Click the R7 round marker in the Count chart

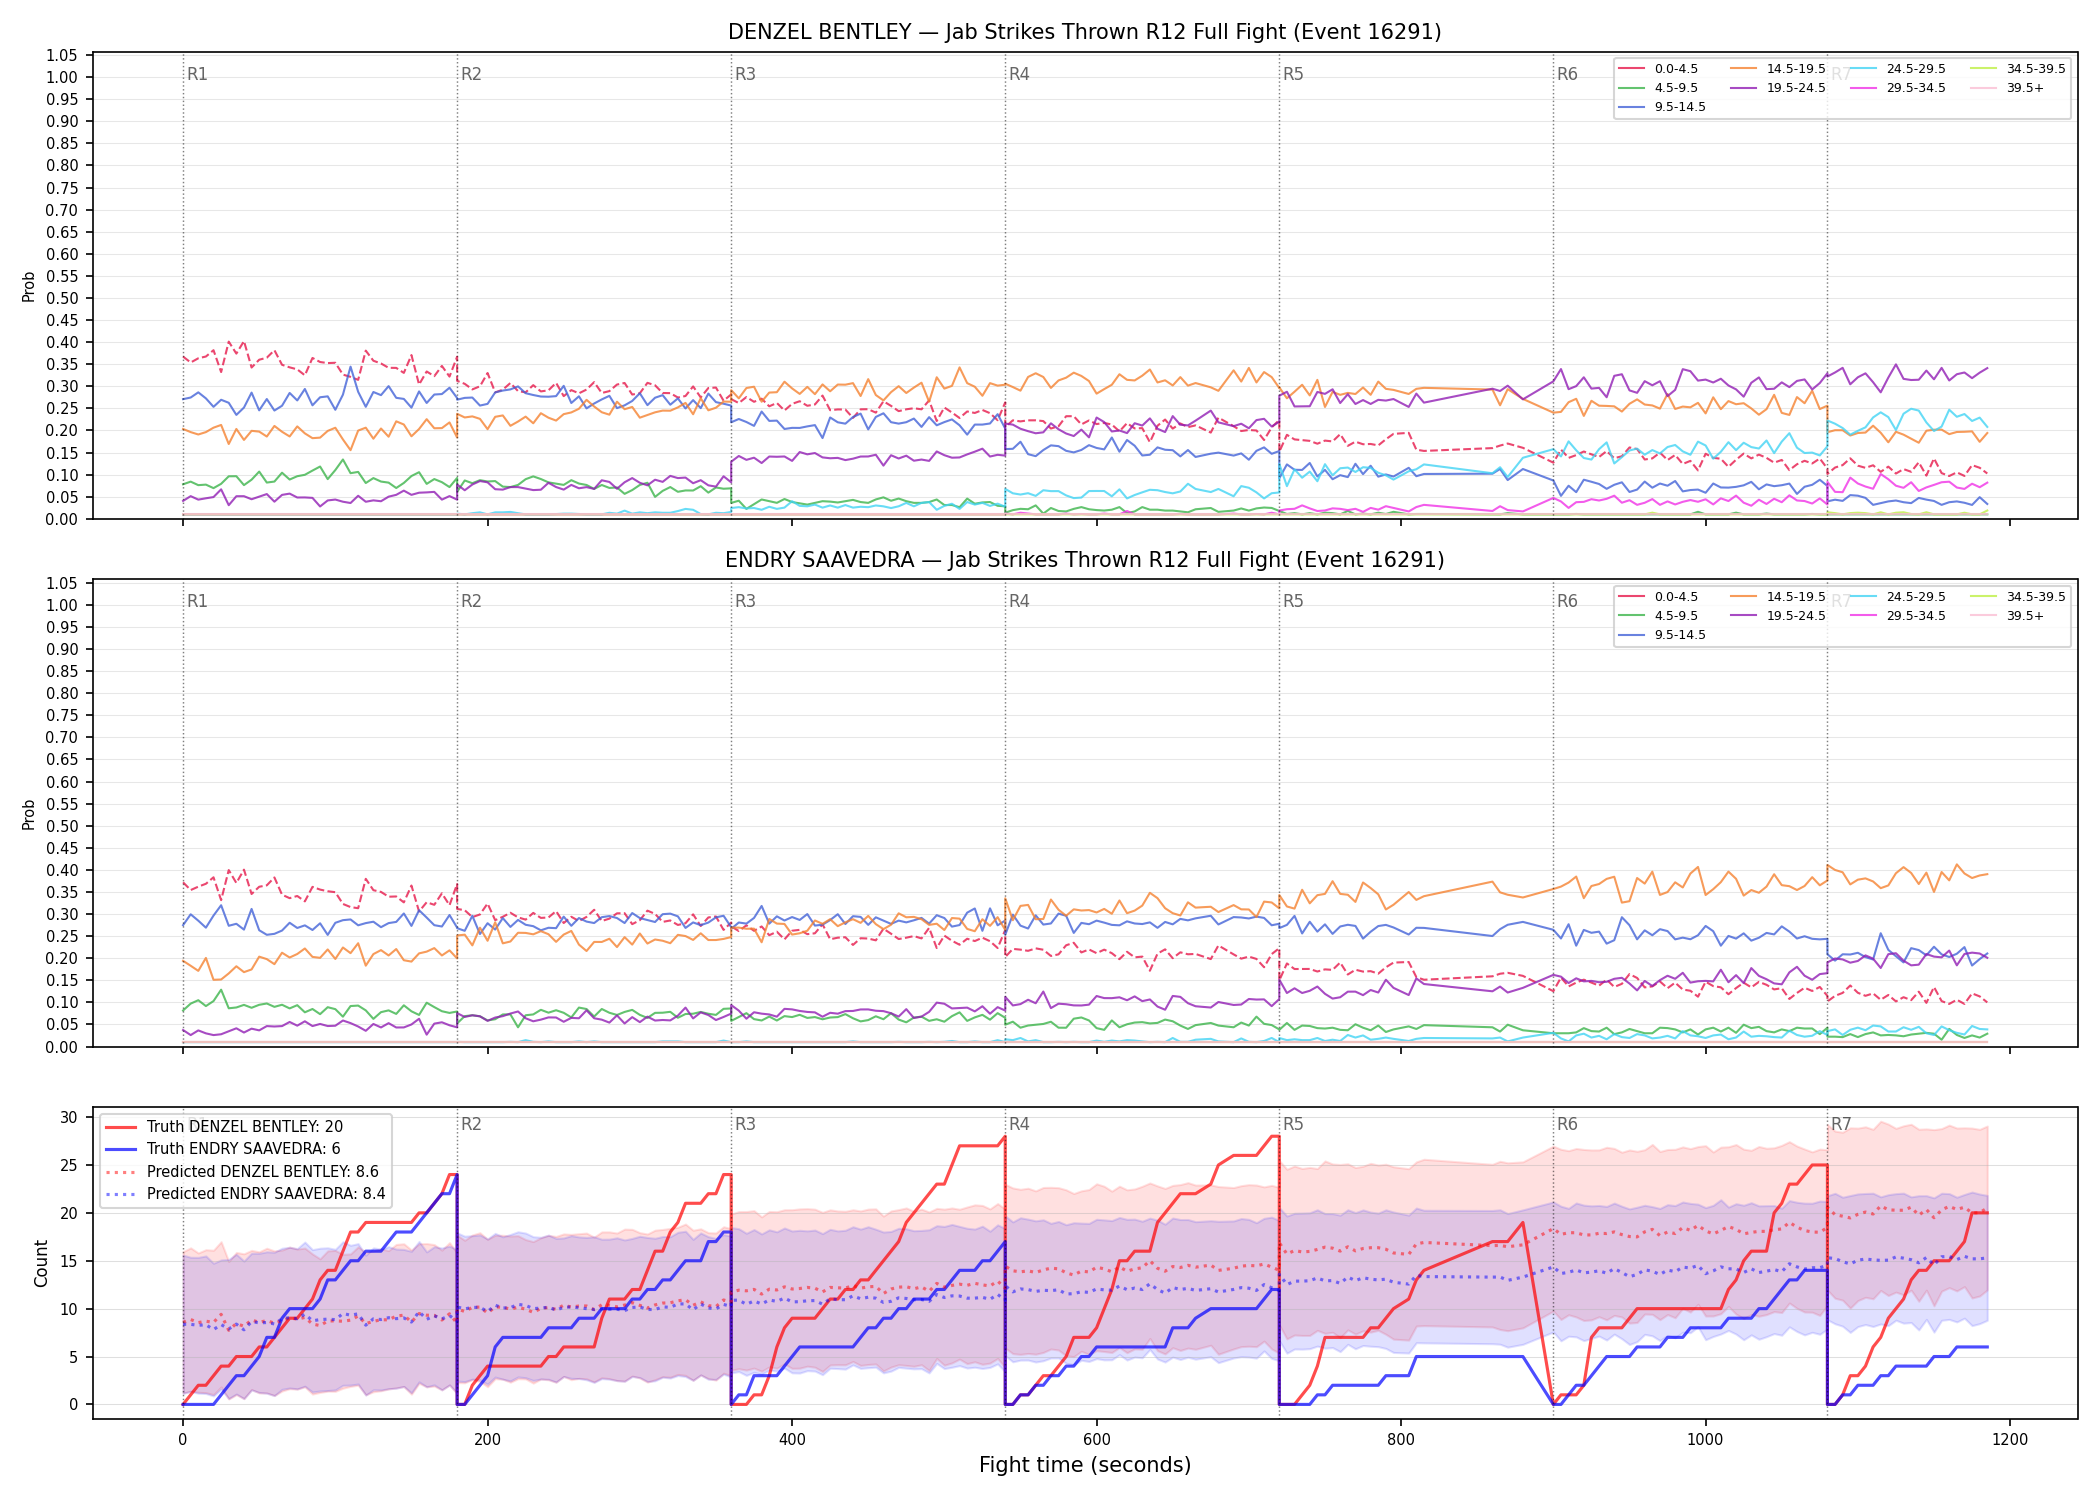(1841, 1124)
